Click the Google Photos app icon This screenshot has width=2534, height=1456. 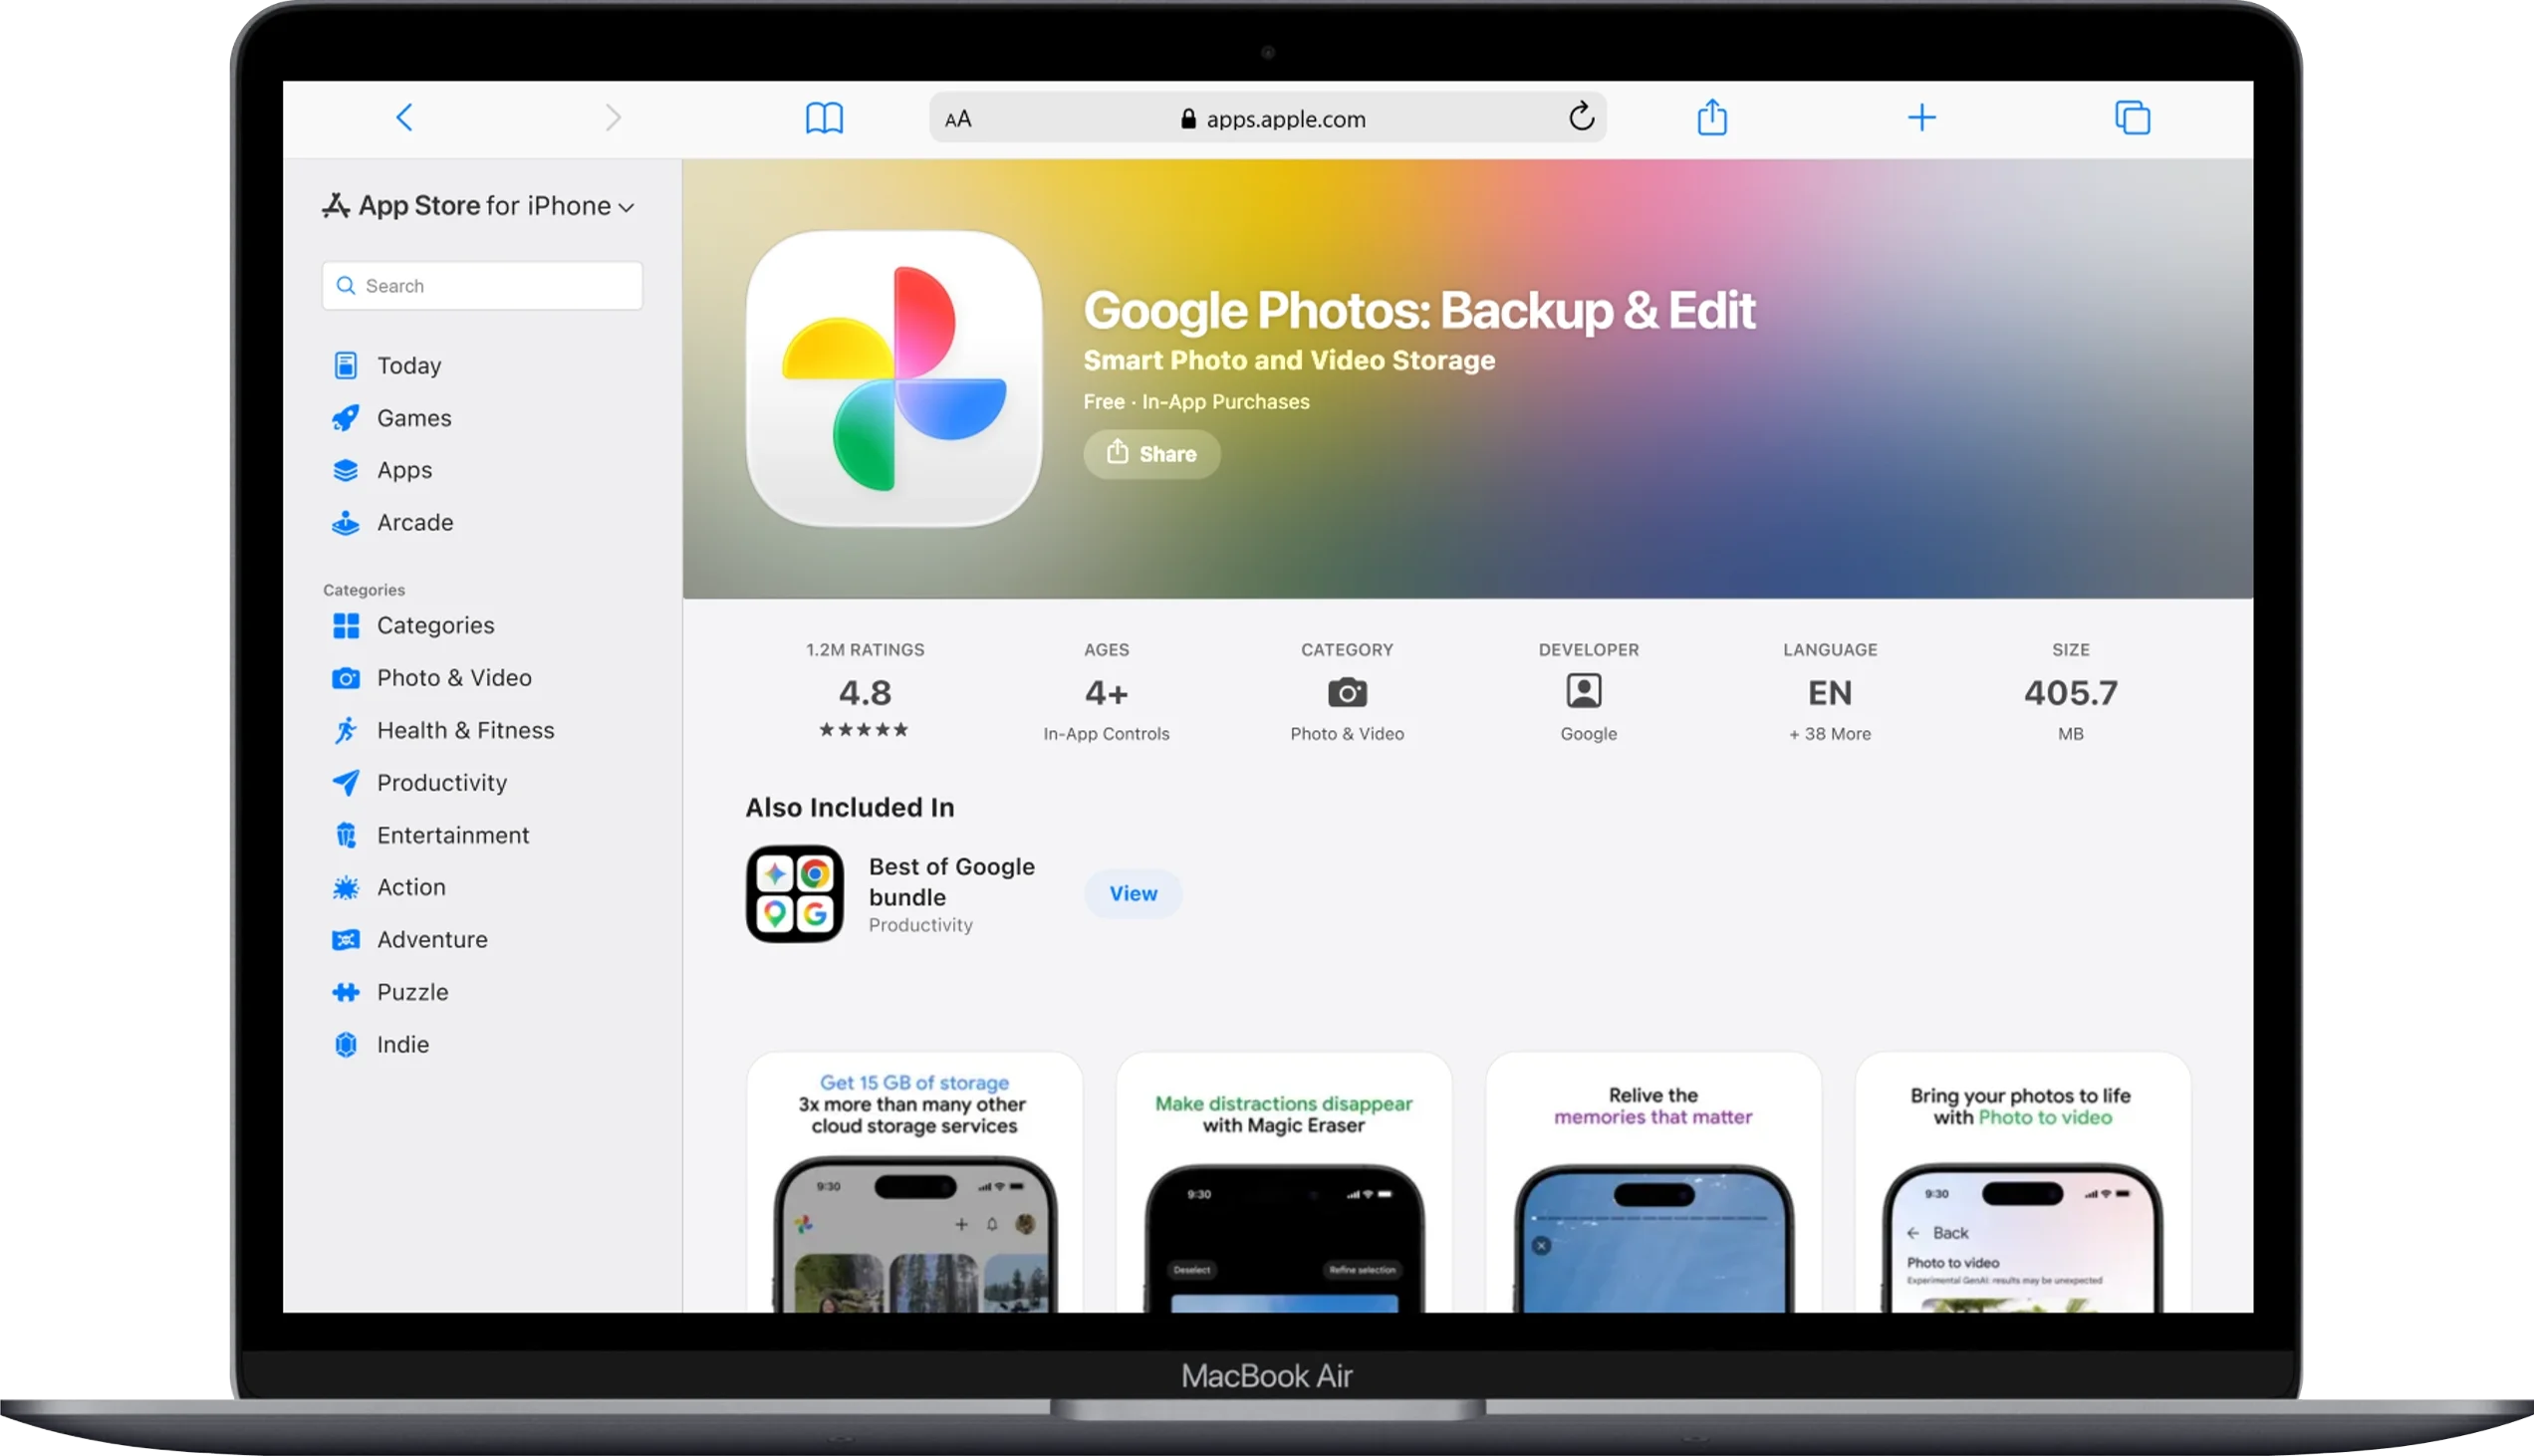click(x=894, y=379)
